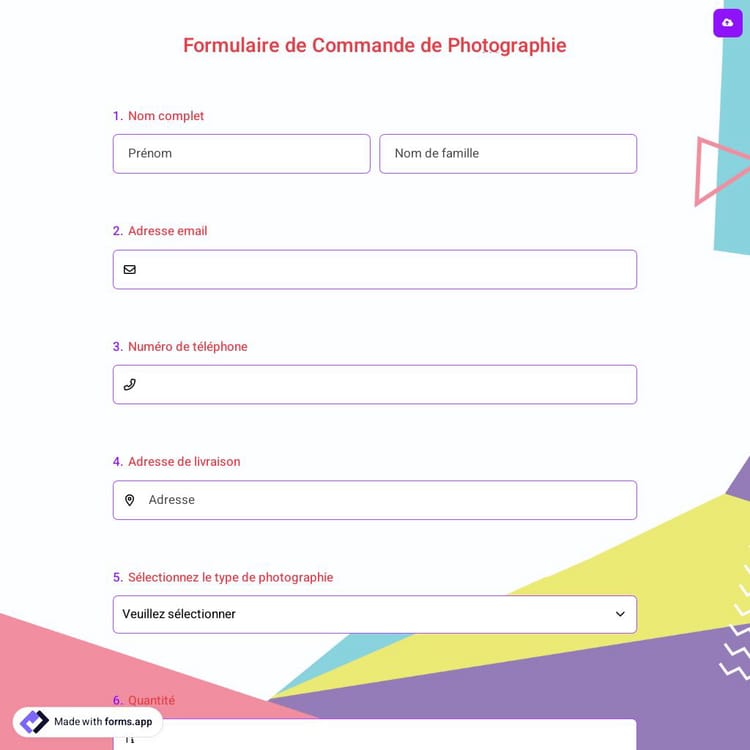The image size is (750, 750).
Task: Click the "Formulaire de Commande de Photographie" title
Action: tap(374, 45)
